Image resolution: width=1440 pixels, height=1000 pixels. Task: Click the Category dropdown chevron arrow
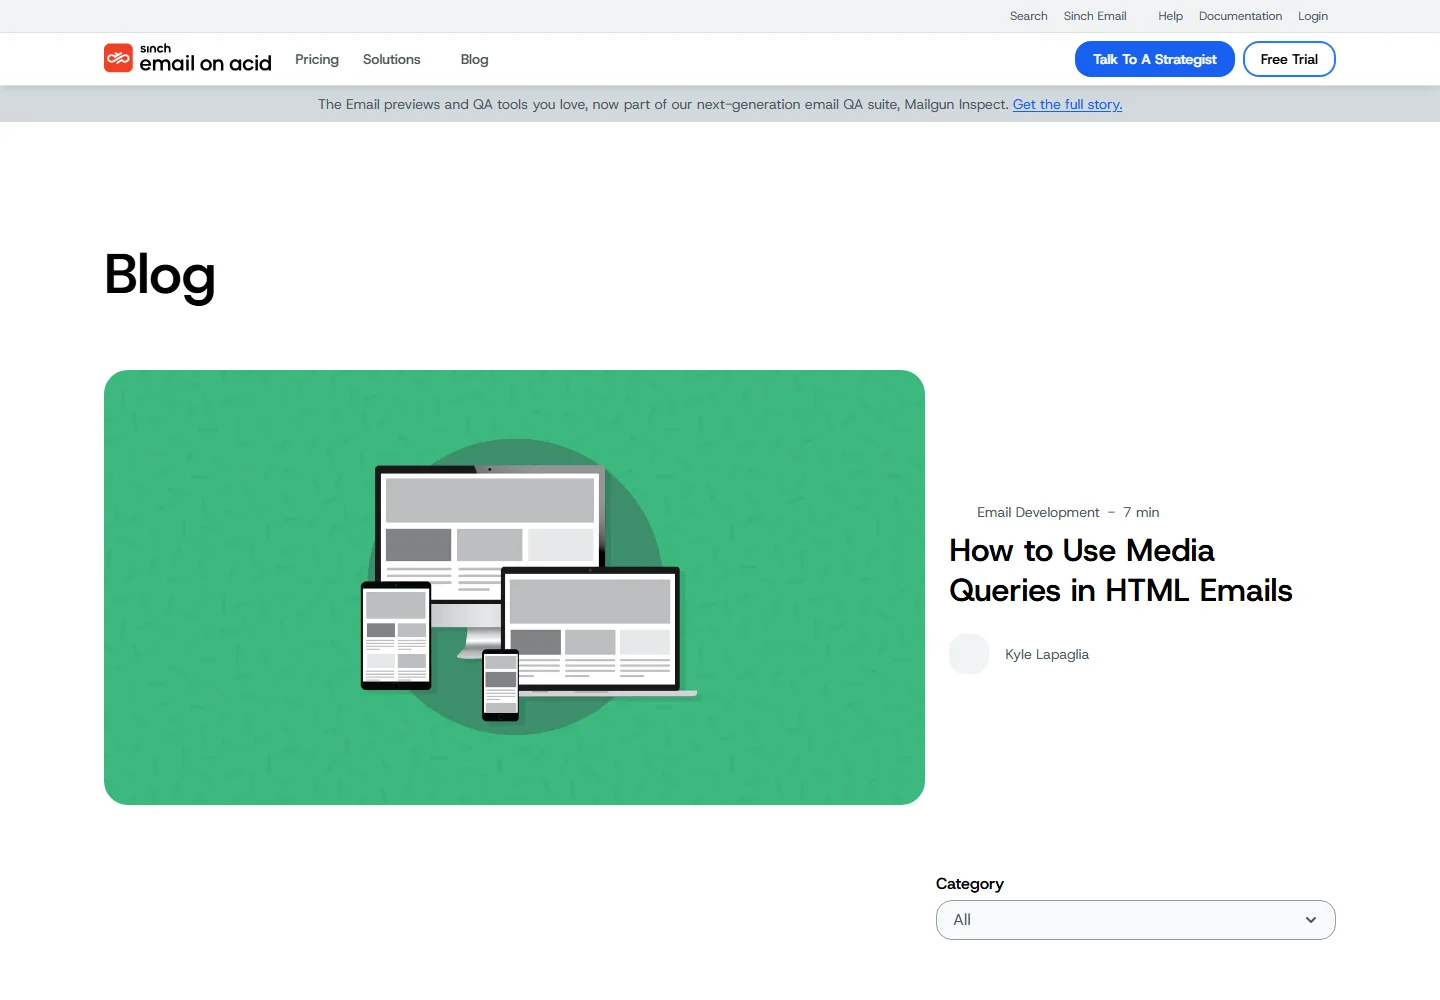coord(1311,920)
